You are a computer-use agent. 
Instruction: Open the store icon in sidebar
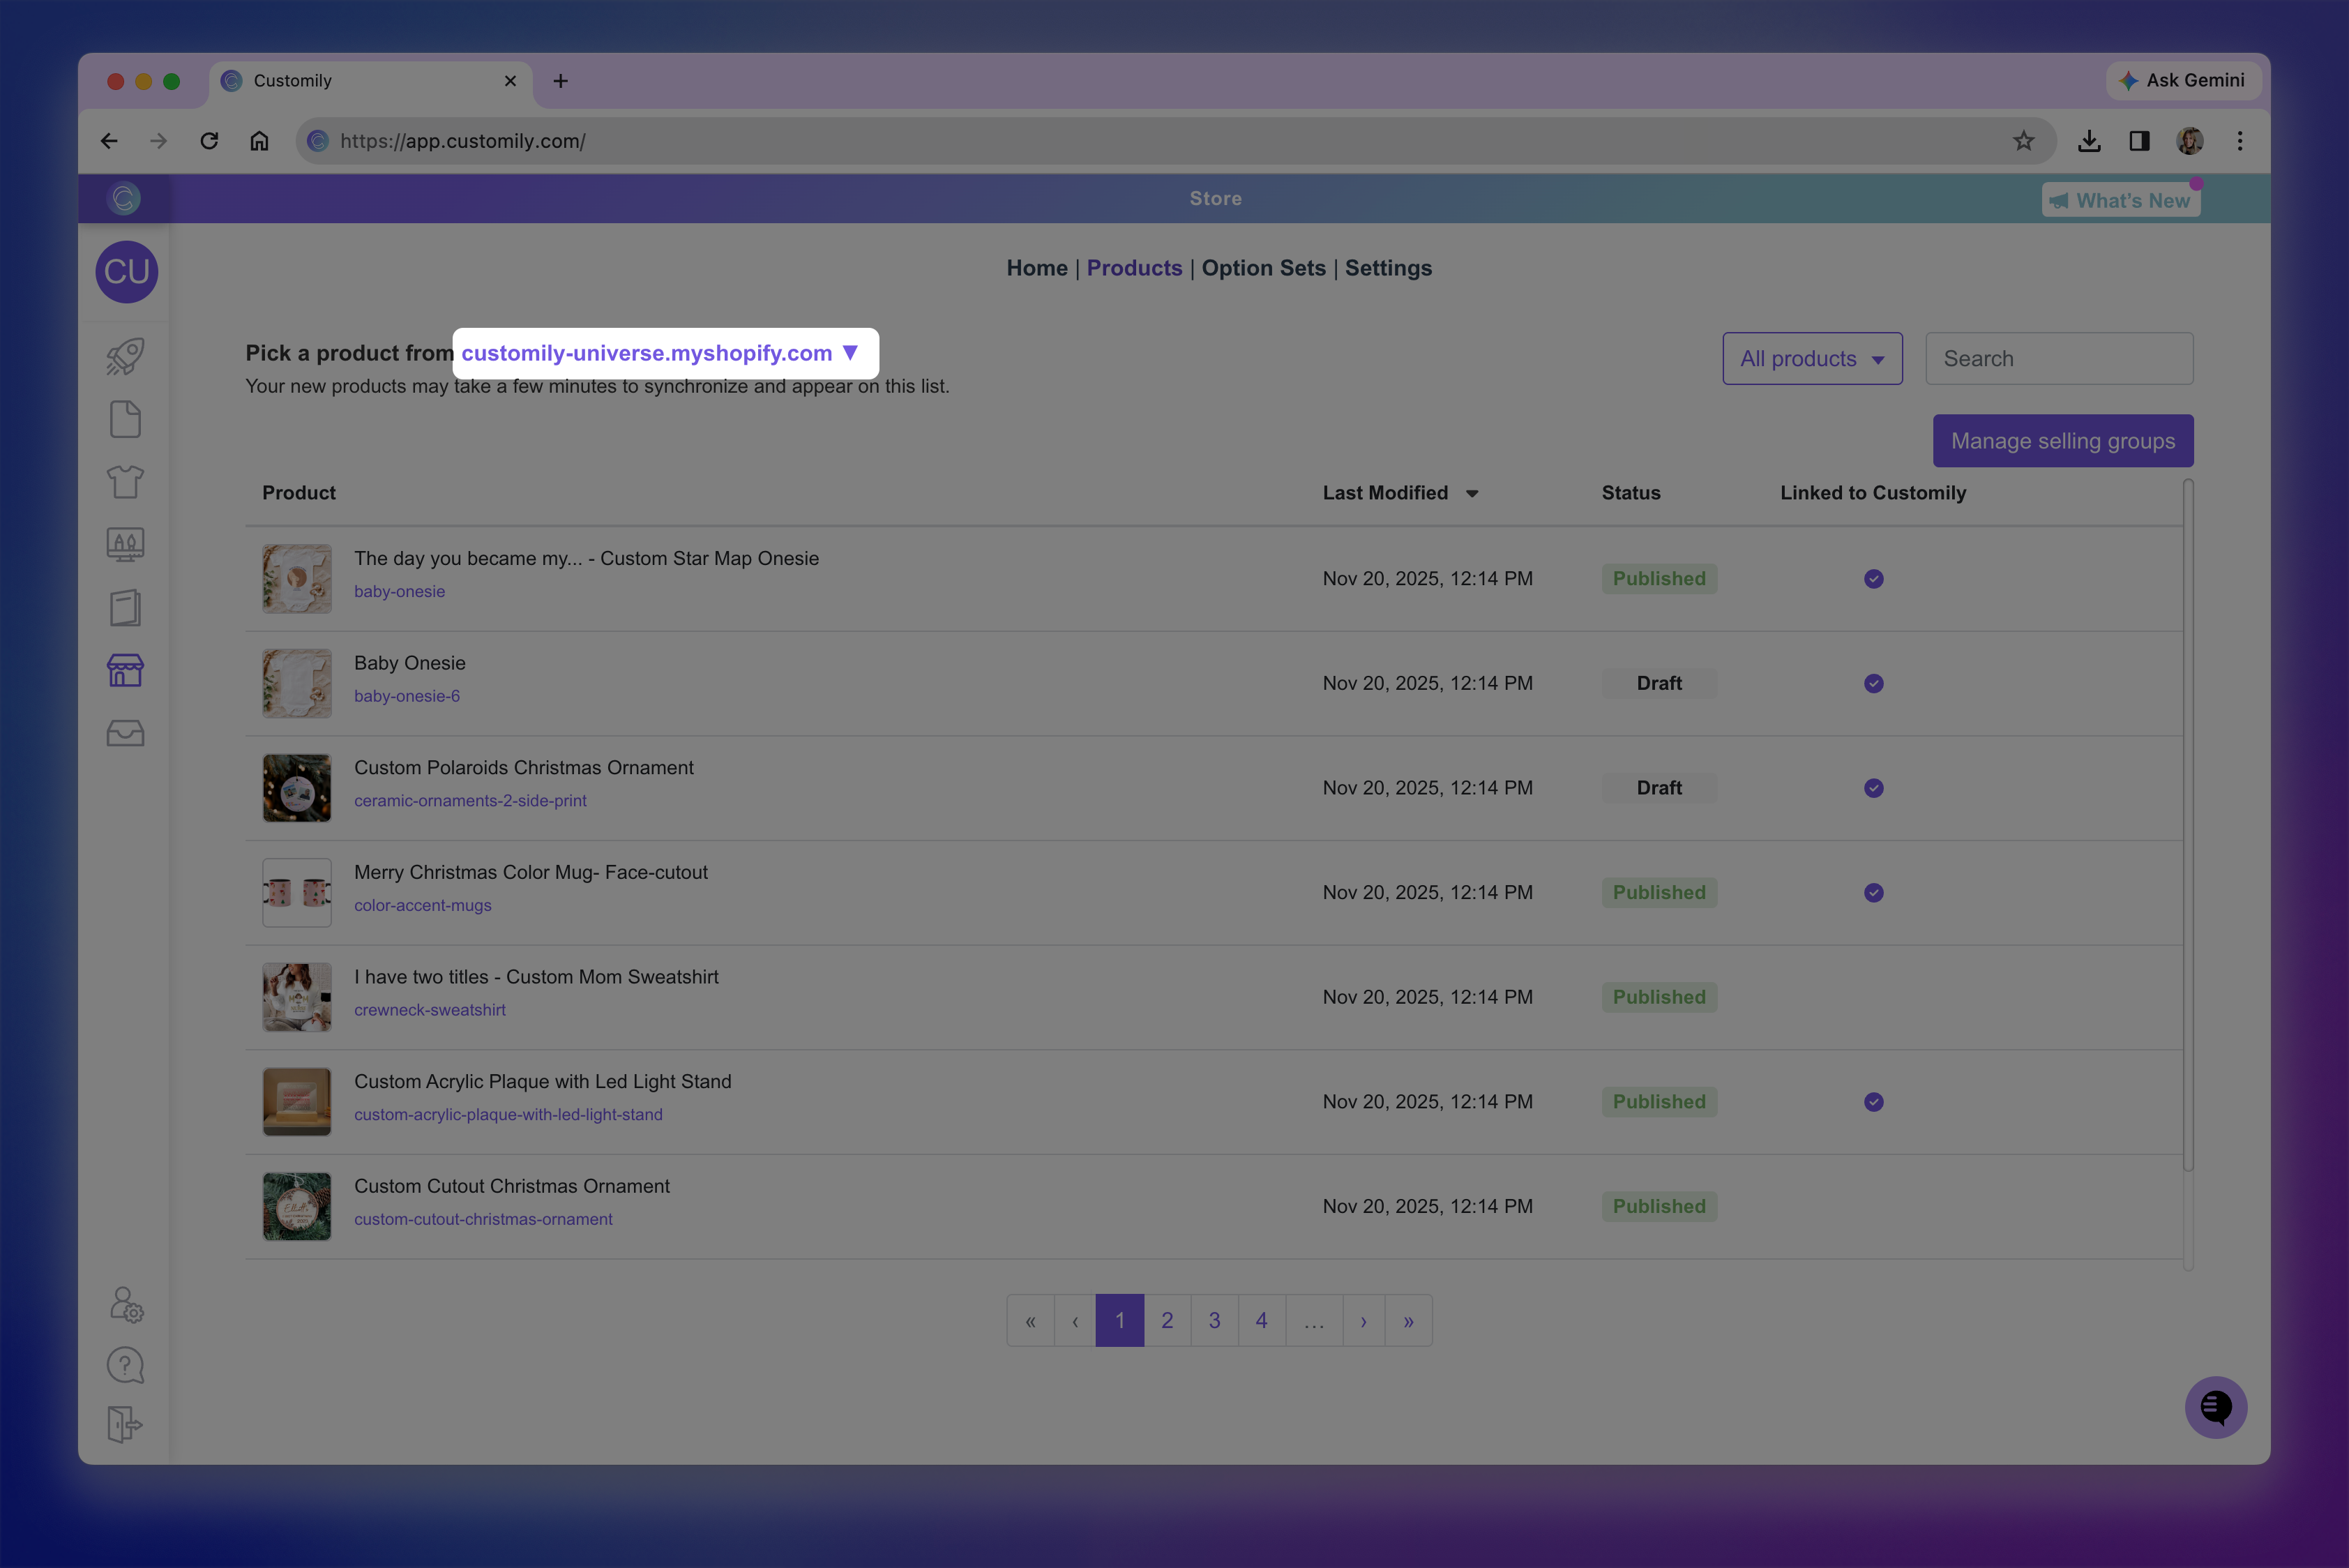(x=126, y=670)
